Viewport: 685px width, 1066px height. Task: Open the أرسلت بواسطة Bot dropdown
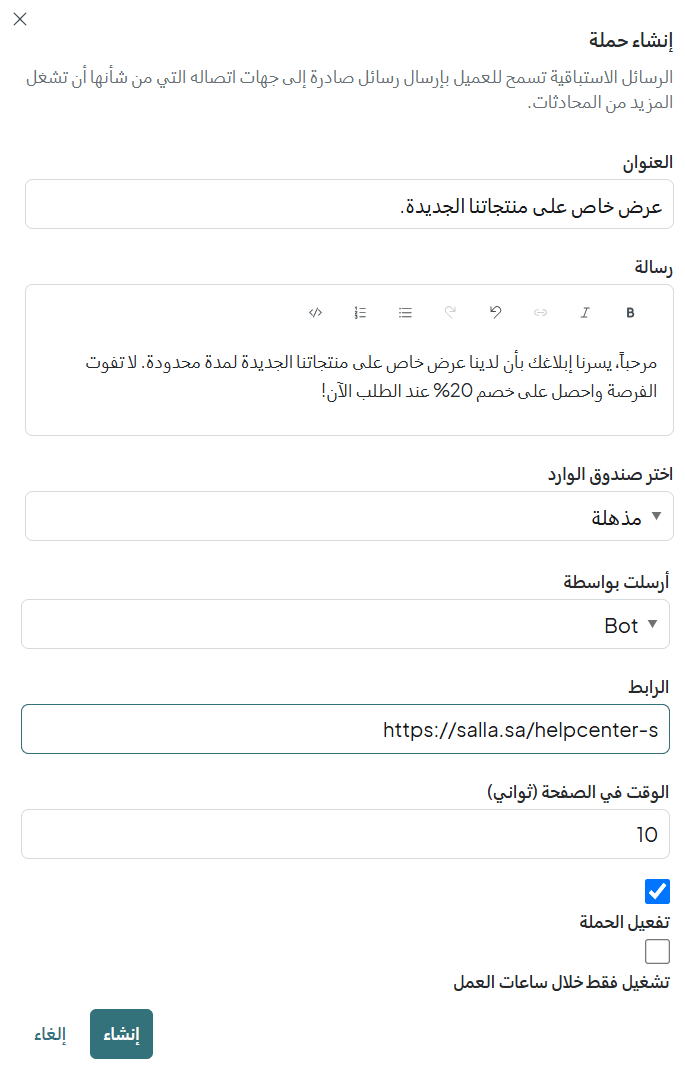345,624
